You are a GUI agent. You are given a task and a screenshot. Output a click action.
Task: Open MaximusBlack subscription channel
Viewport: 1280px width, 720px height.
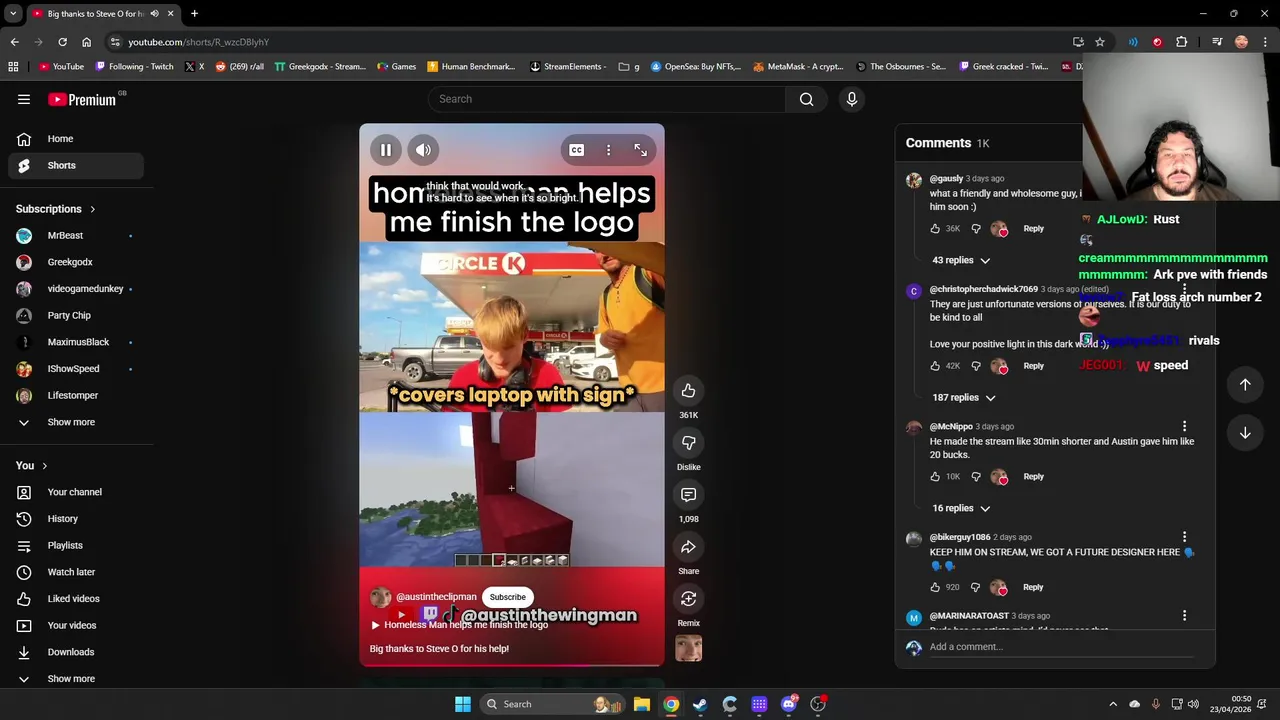coord(76,342)
